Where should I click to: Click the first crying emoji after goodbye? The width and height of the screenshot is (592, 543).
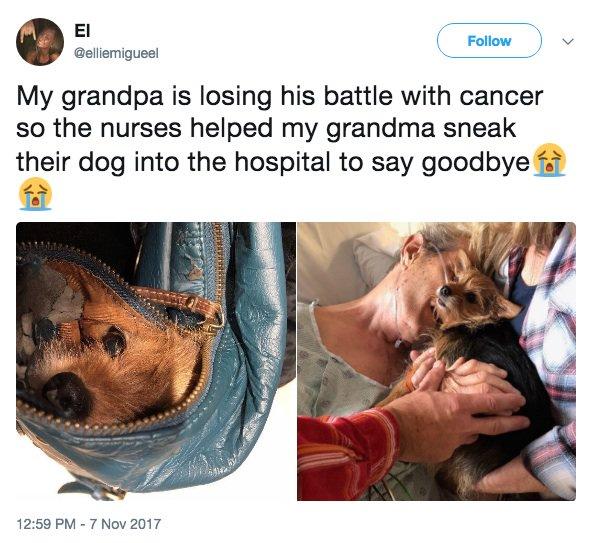coord(549,160)
